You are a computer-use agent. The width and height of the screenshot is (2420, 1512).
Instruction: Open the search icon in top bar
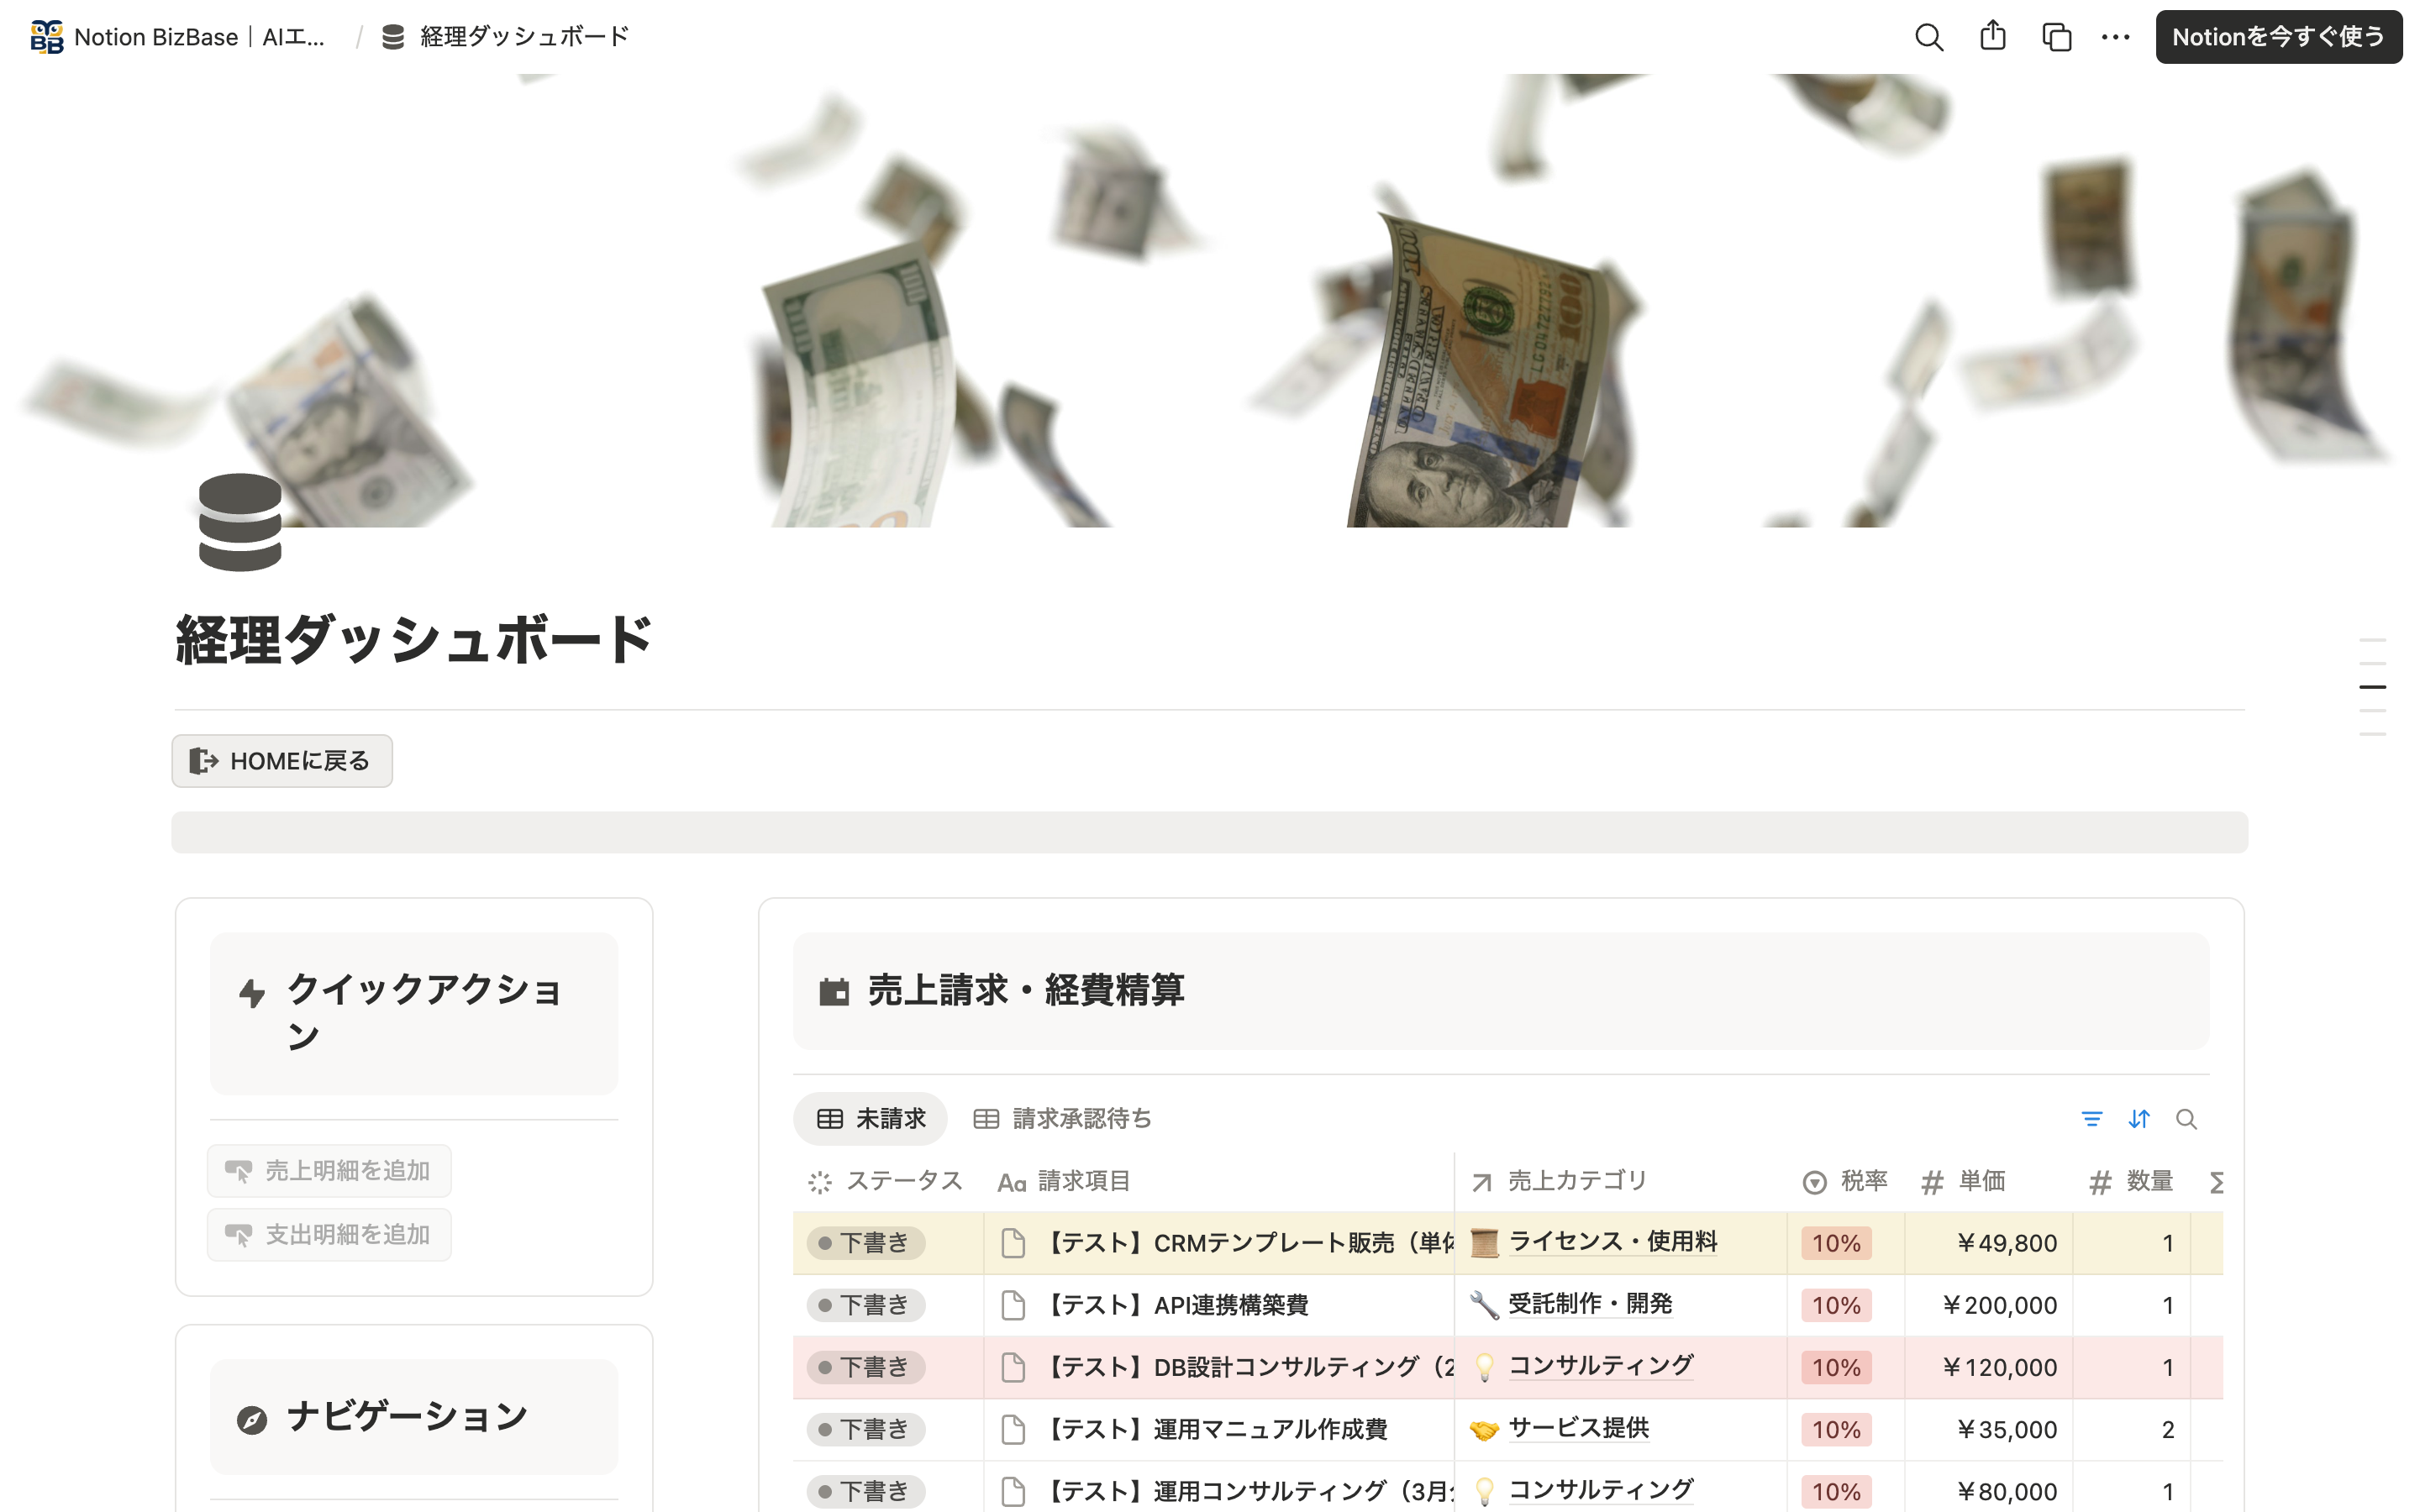1929,37
